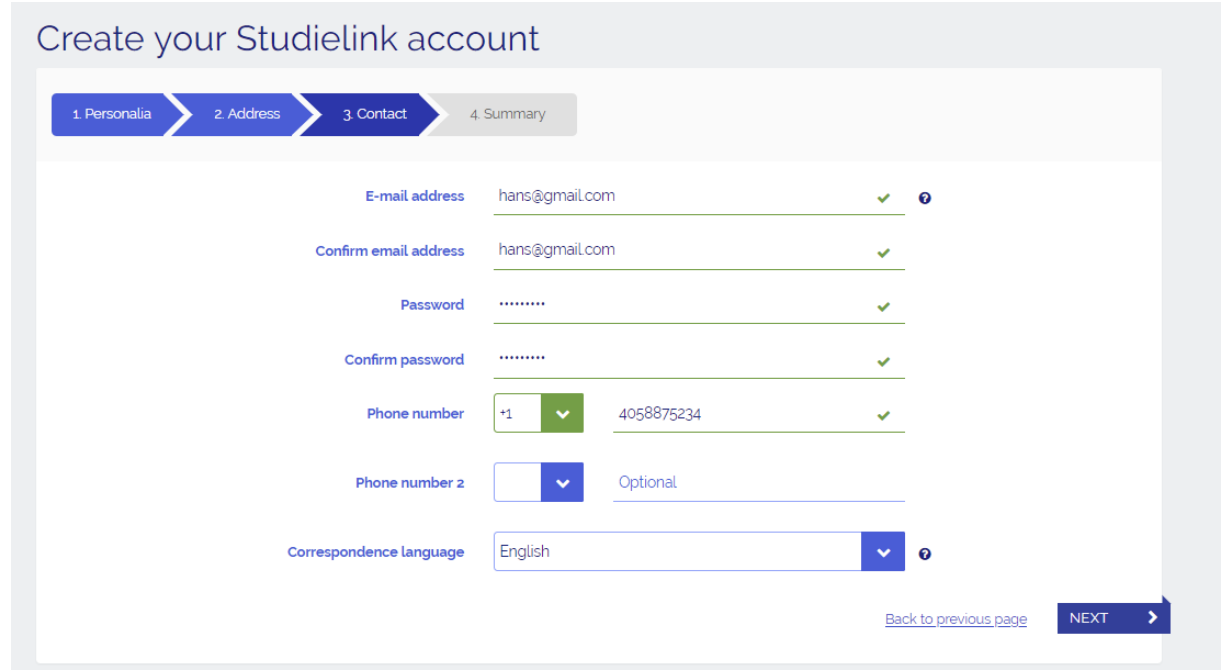
Task: Click green checkmark in E-mail address field
Action: 883,198
